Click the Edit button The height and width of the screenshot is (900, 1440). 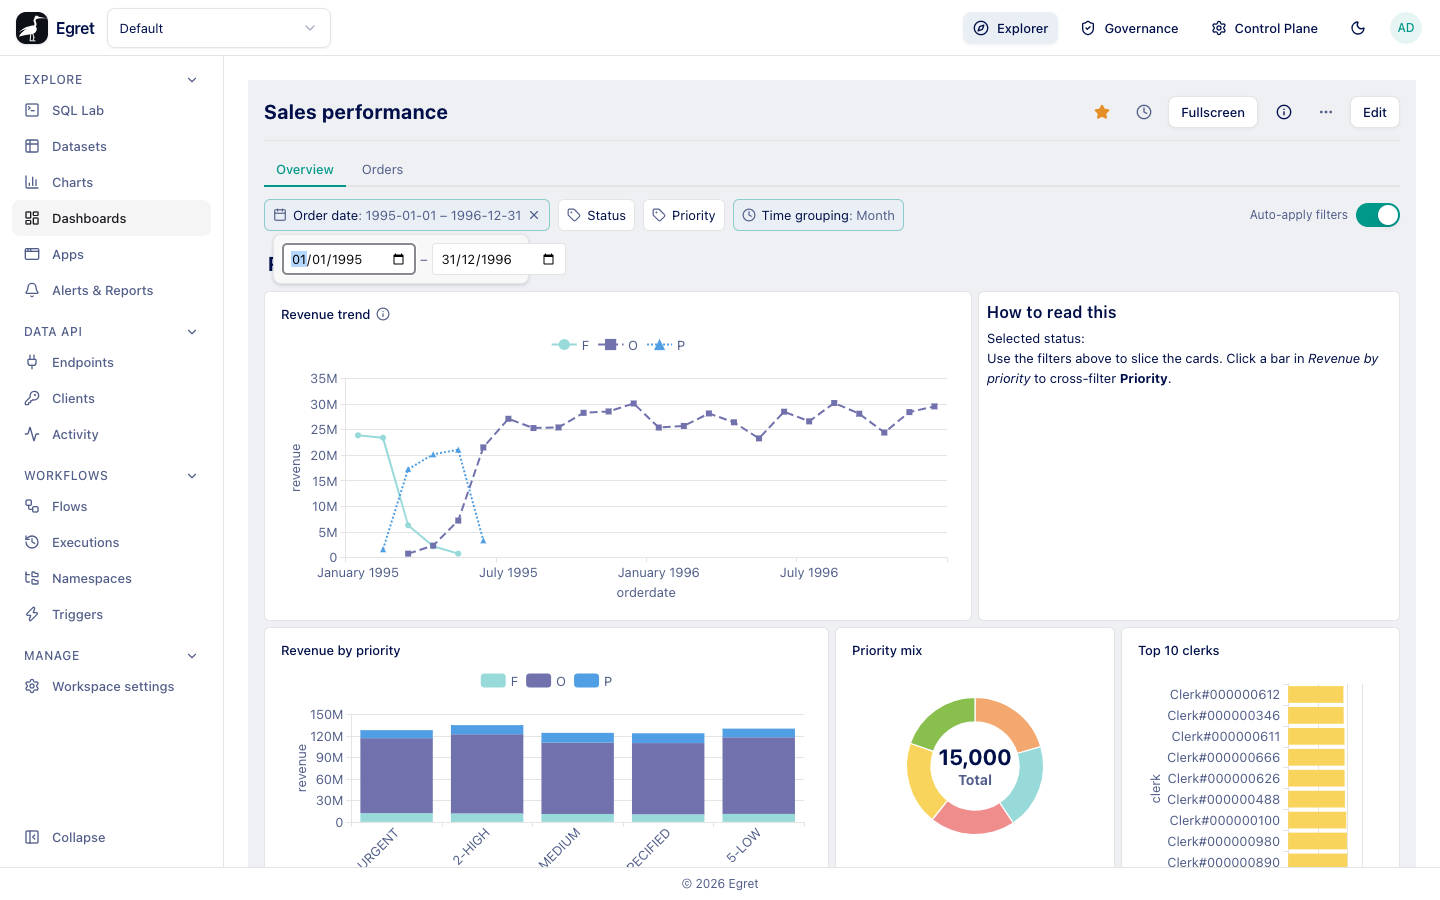1375,112
